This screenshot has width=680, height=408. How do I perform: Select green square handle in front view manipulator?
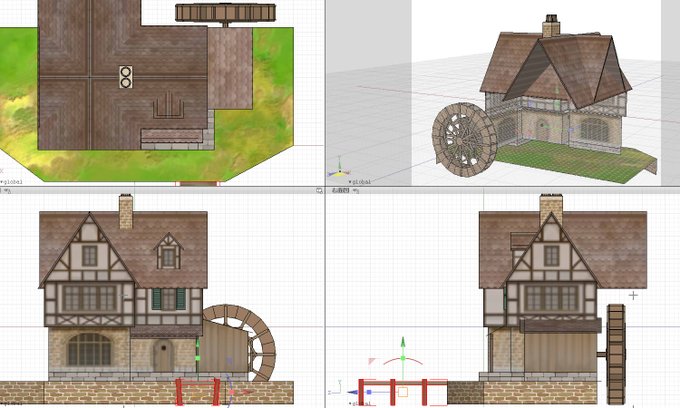pos(198,358)
